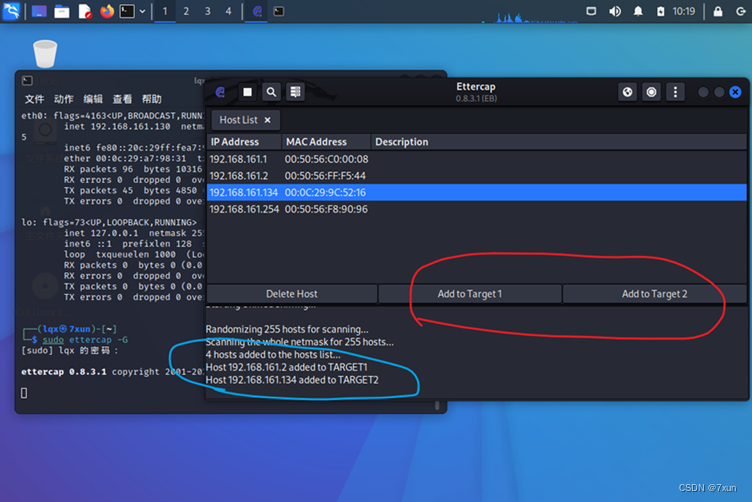Close the Host List tab

click(x=268, y=120)
